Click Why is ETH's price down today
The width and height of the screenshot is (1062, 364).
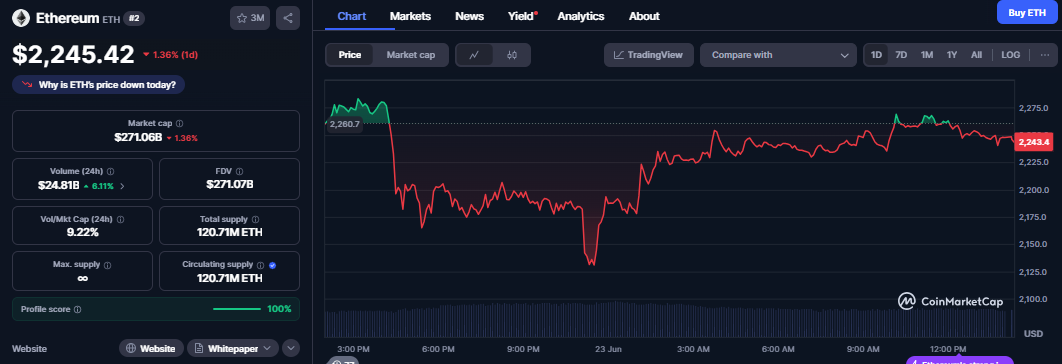coord(98,85)
